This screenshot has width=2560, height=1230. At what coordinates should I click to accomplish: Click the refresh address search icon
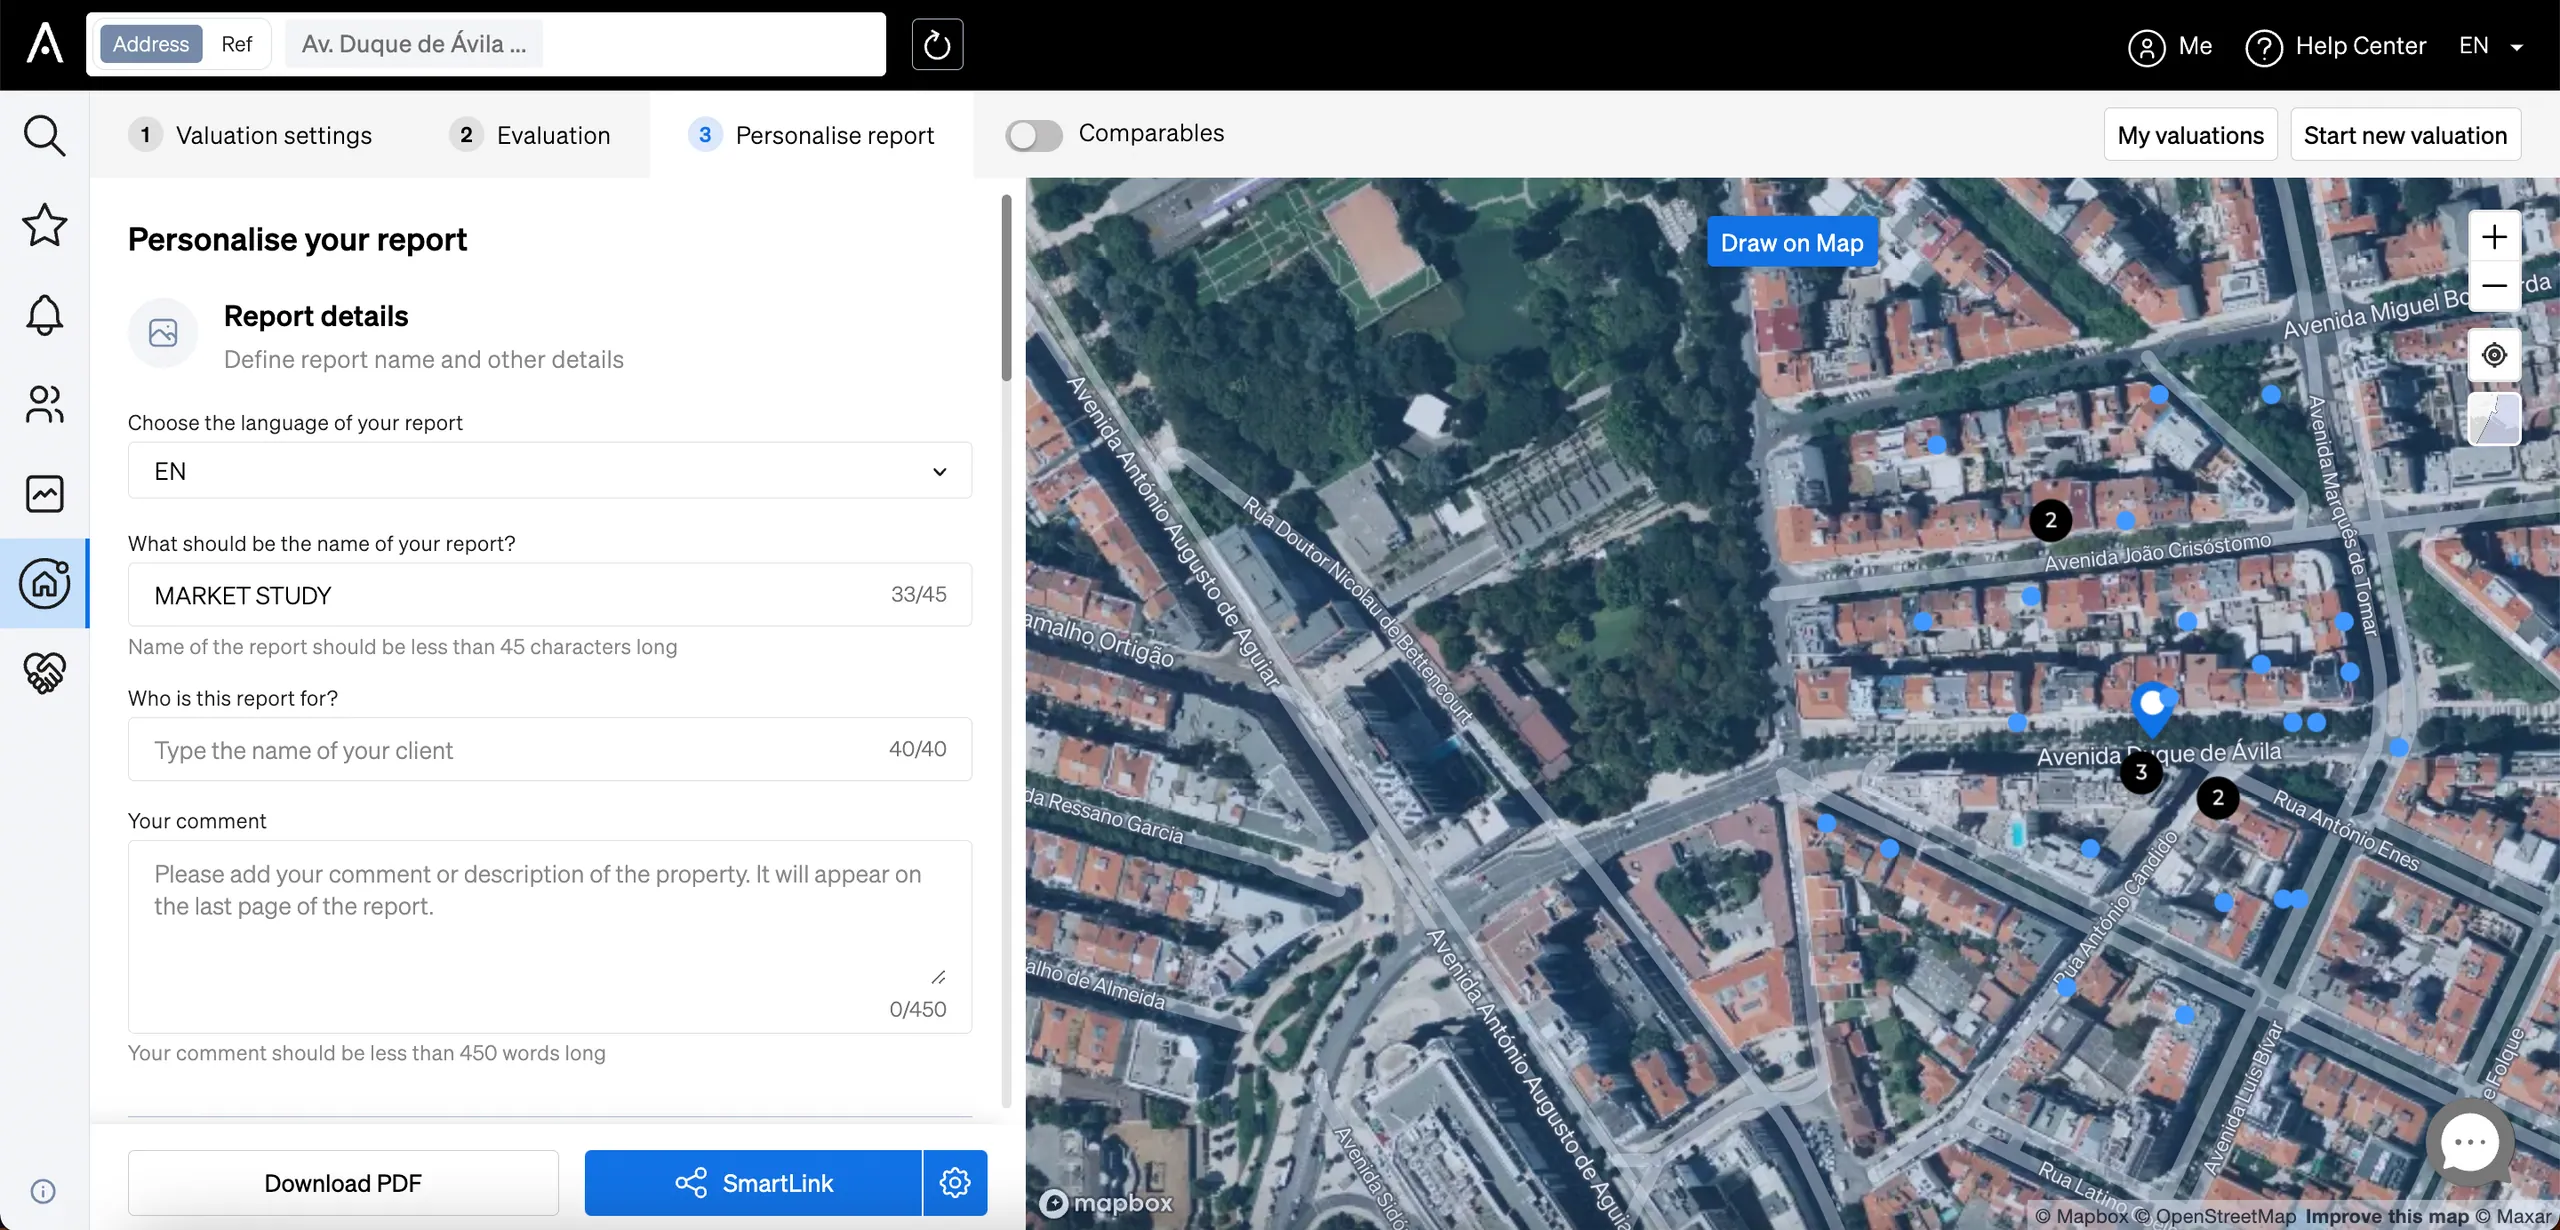click(x=937, y=44)
